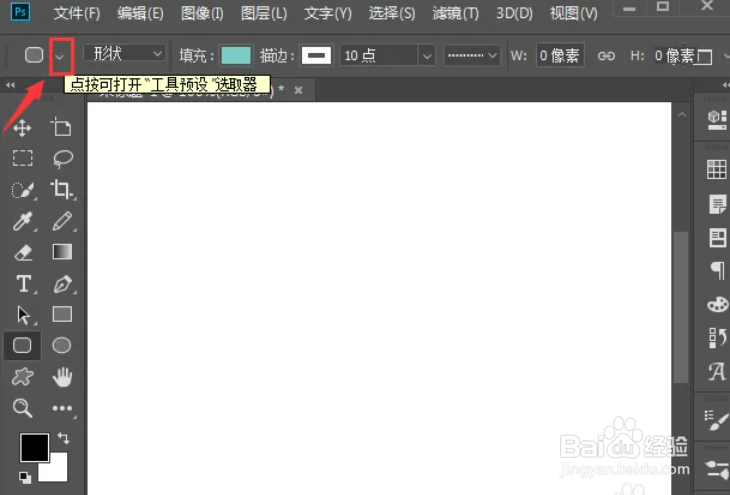Open the adjustments sliders panel icon
The height and width of the screenshot is (495, 730).
pos(717,469)
